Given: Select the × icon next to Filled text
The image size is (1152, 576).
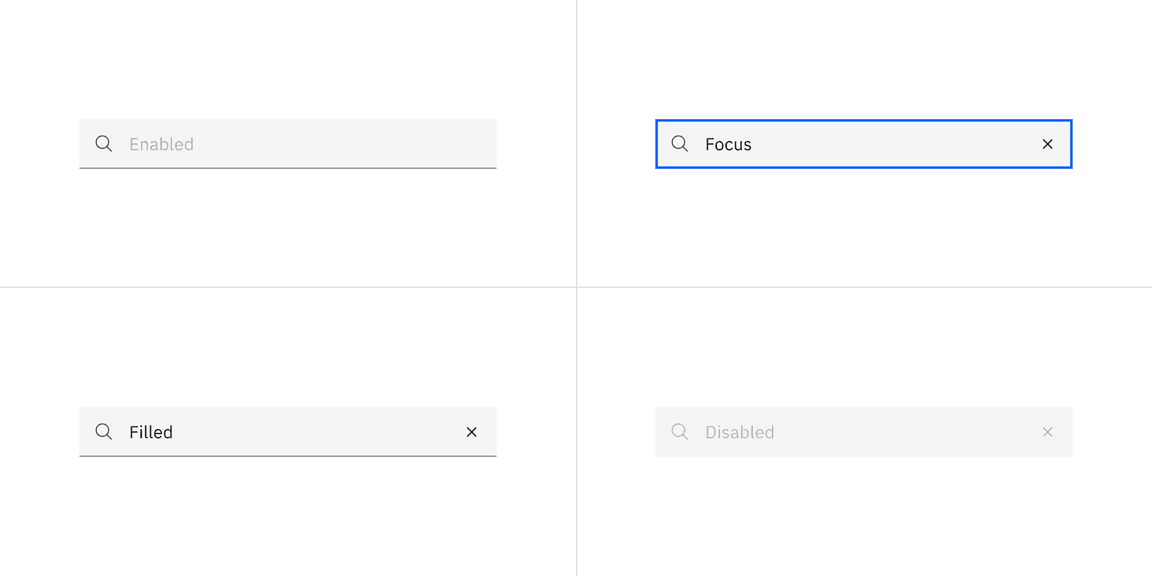Looking at the screenshot, I should 471,432.
